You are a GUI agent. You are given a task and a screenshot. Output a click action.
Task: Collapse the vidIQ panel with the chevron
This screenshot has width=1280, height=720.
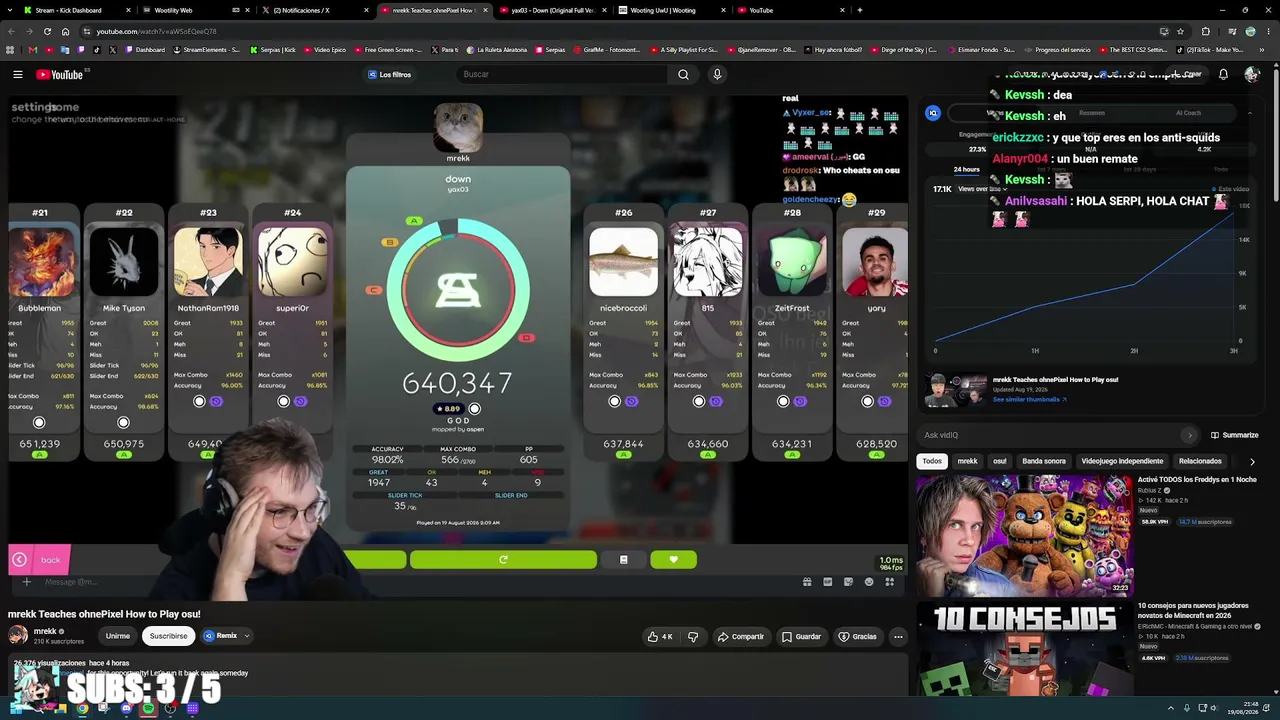[1249, 113]
